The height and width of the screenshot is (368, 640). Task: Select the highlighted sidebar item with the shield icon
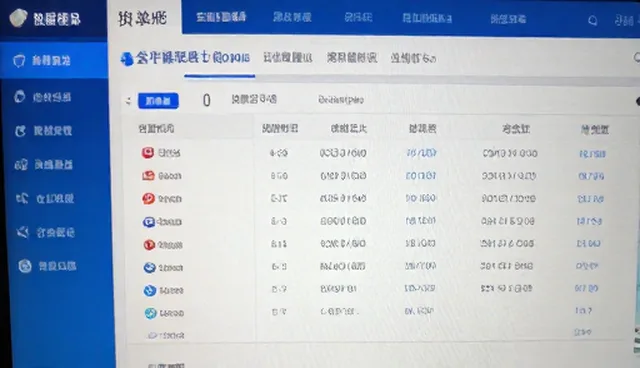click(x=54, y=61)
